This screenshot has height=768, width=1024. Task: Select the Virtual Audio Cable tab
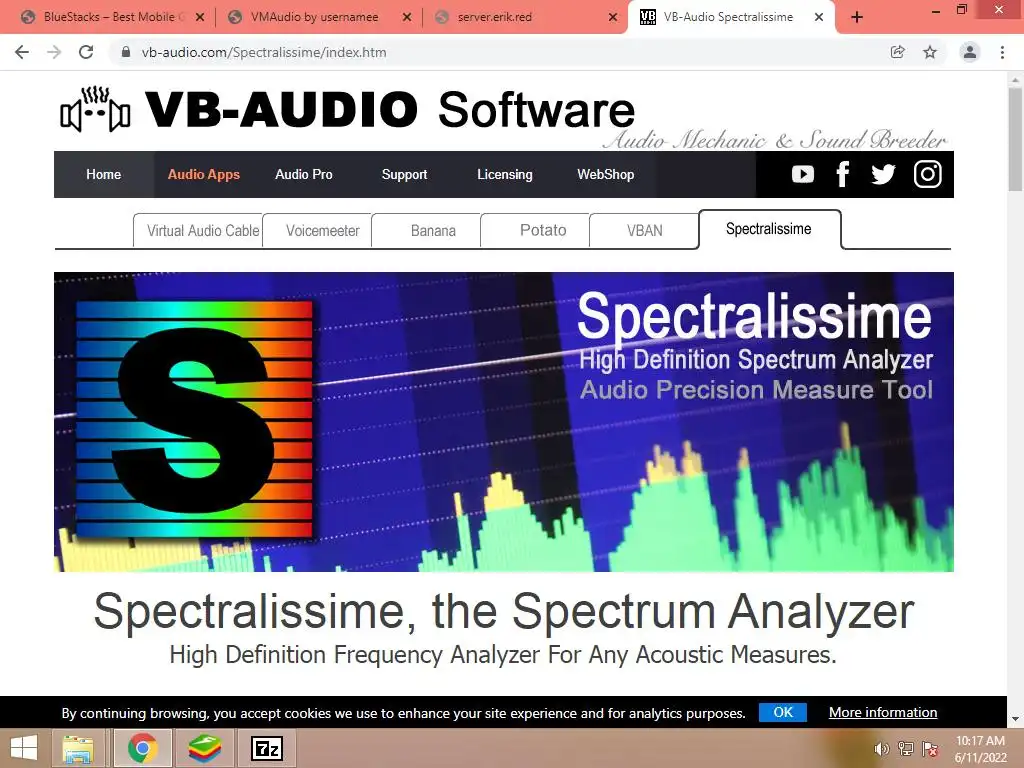199,231
